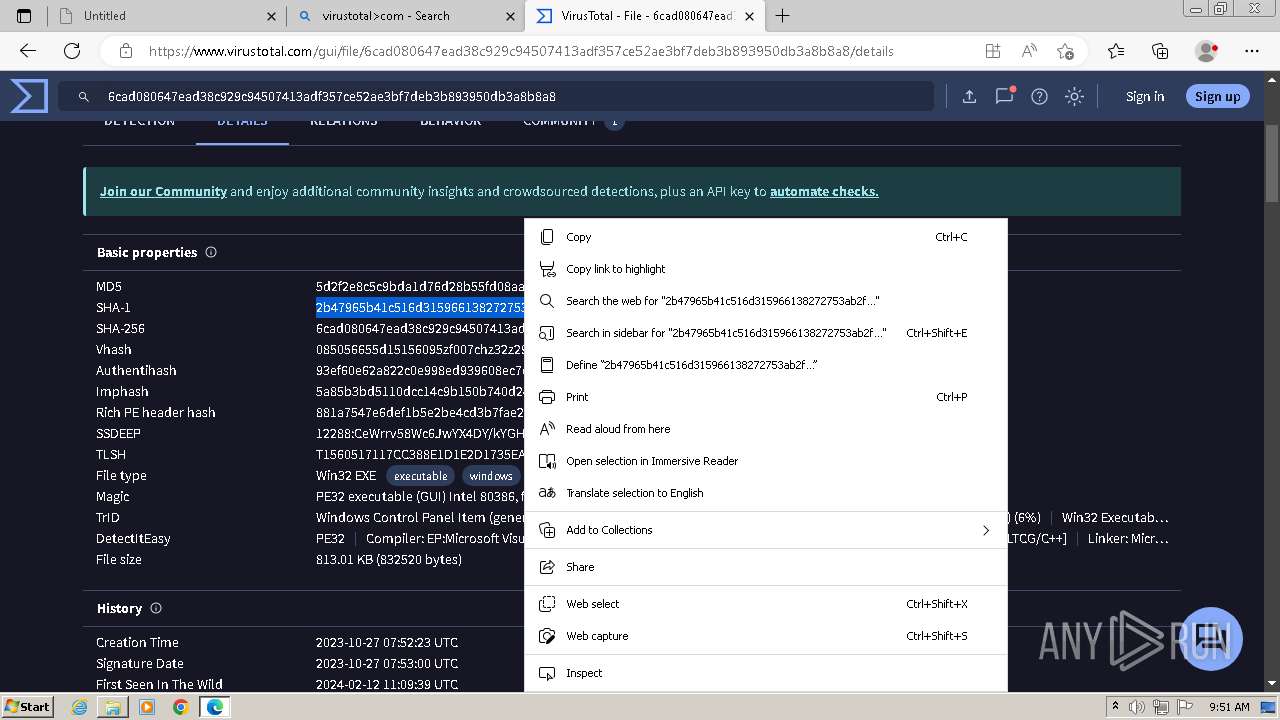This screenshot has width=1280, height=720.
Task: Click the History info icon
Action: [x=156, y=608]
